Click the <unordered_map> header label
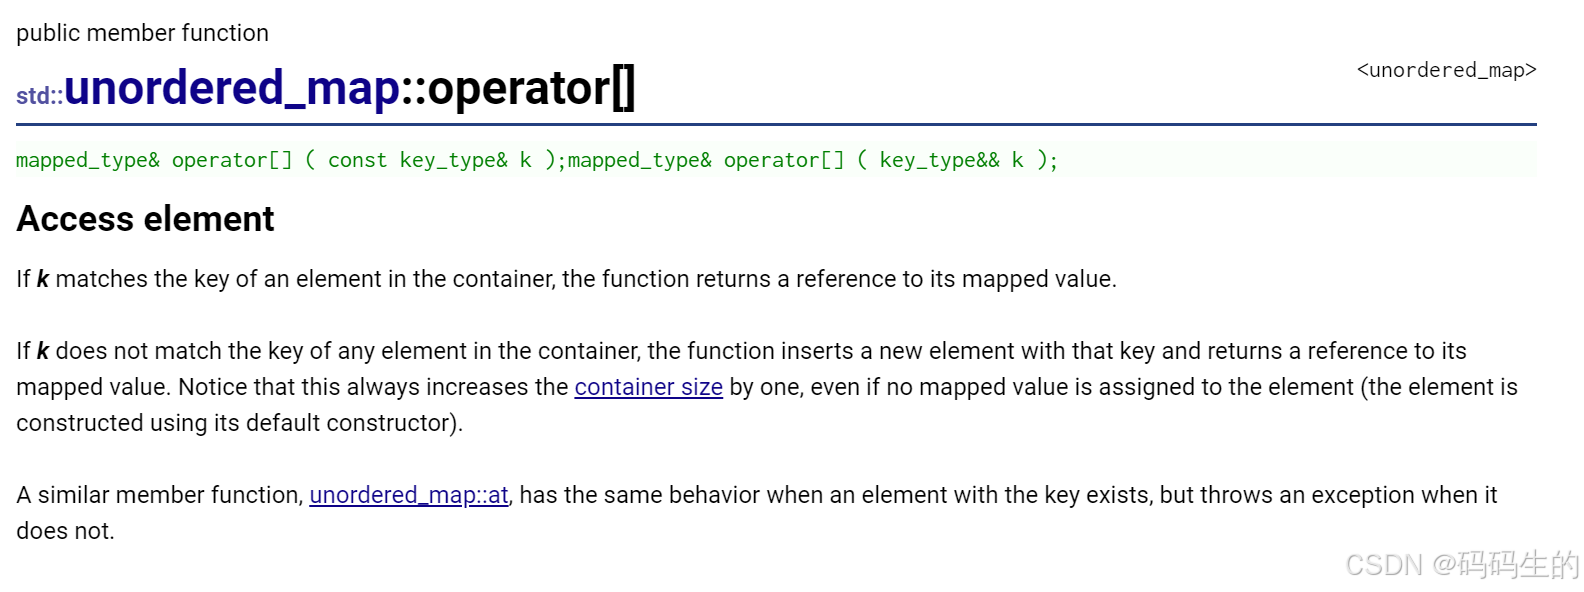This screenshot has width=1584, height=592. point(1446,70)
